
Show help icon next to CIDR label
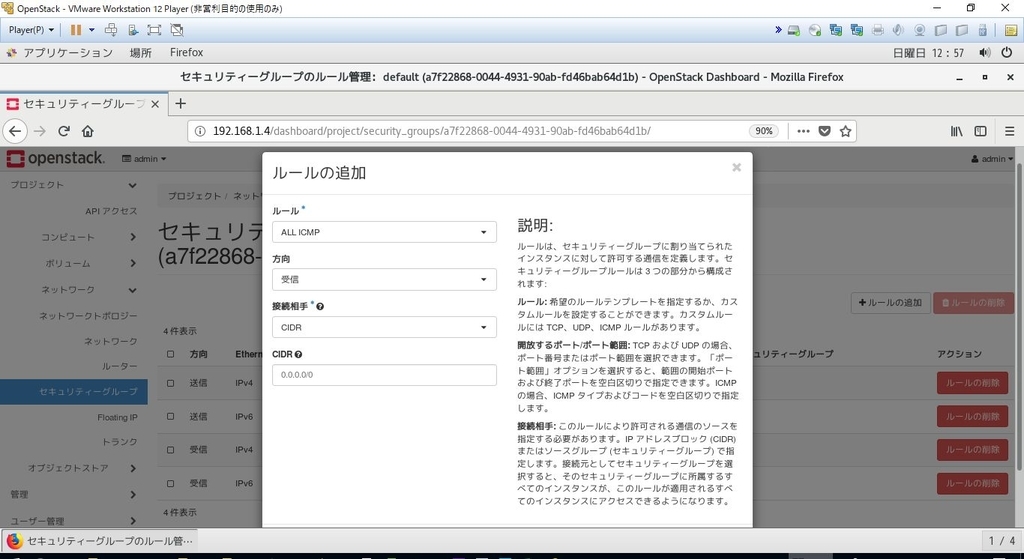coord(298,355)
